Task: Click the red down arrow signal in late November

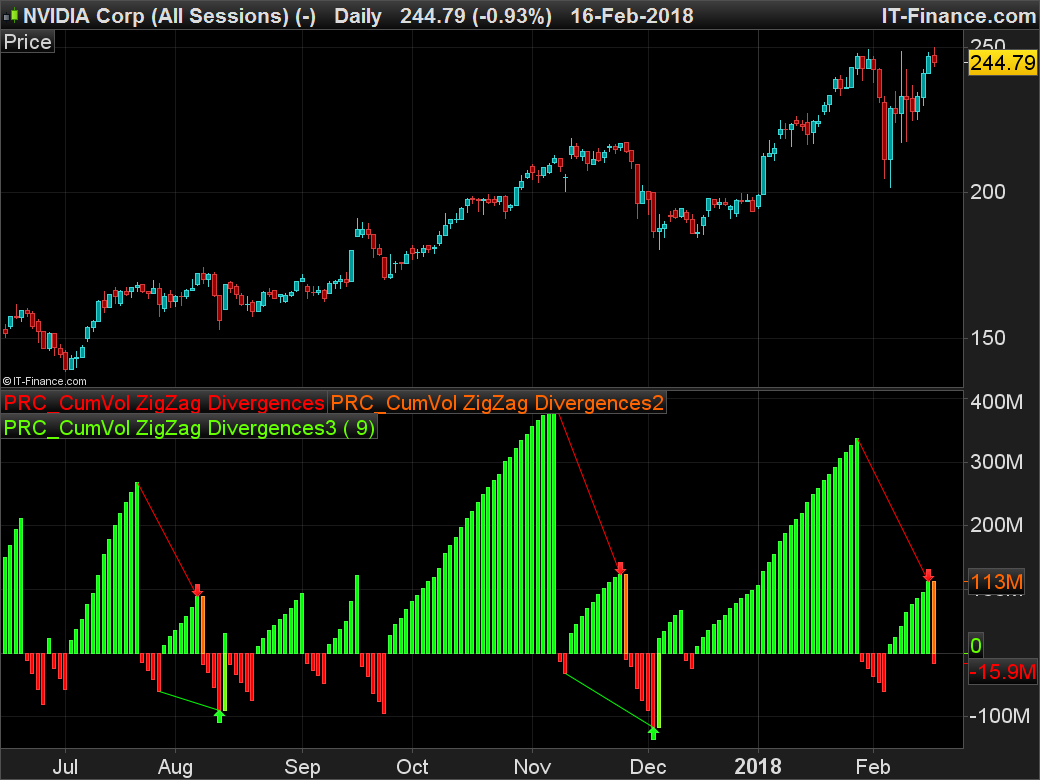Action: (620, 568)
